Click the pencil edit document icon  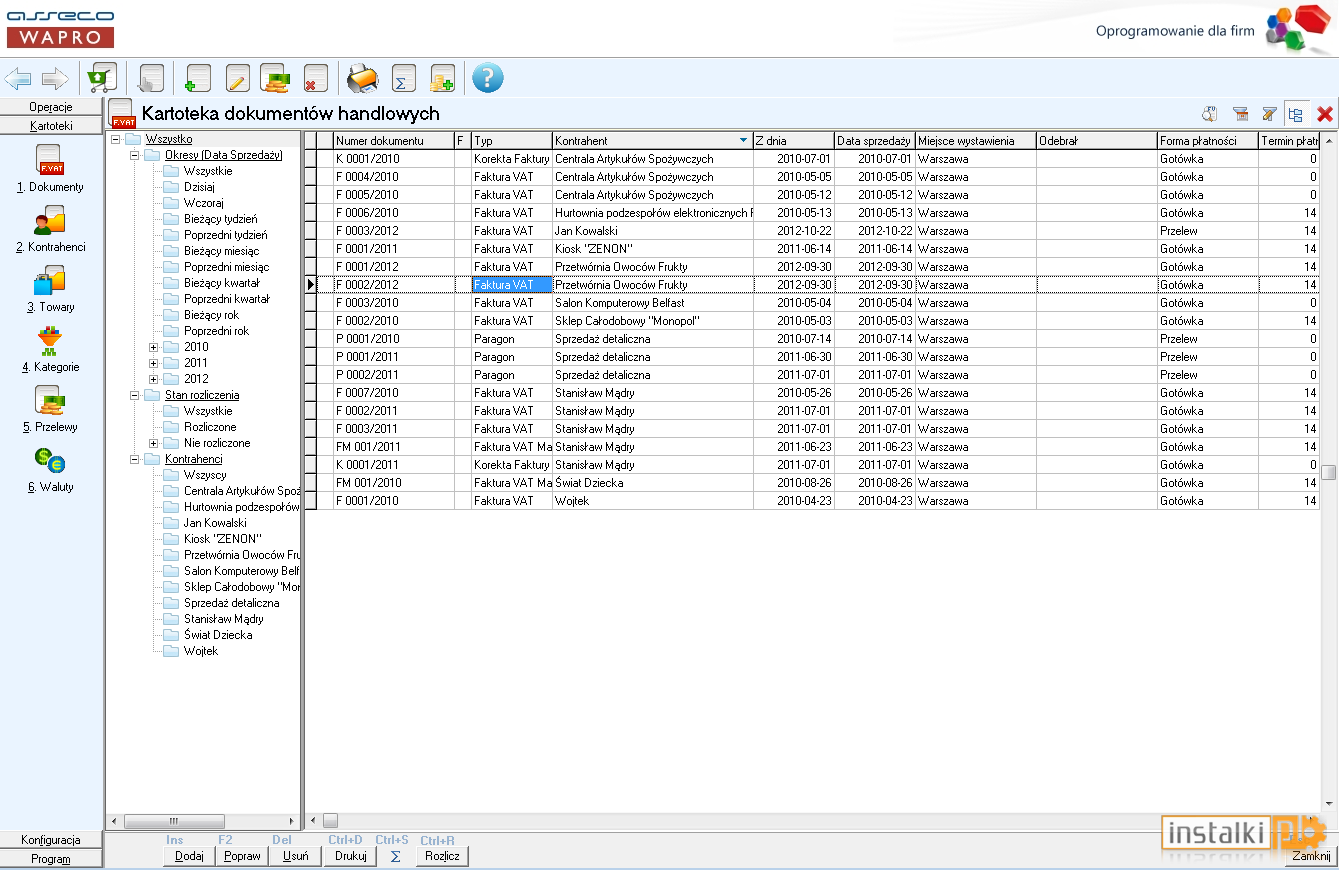tap(237, 78)
